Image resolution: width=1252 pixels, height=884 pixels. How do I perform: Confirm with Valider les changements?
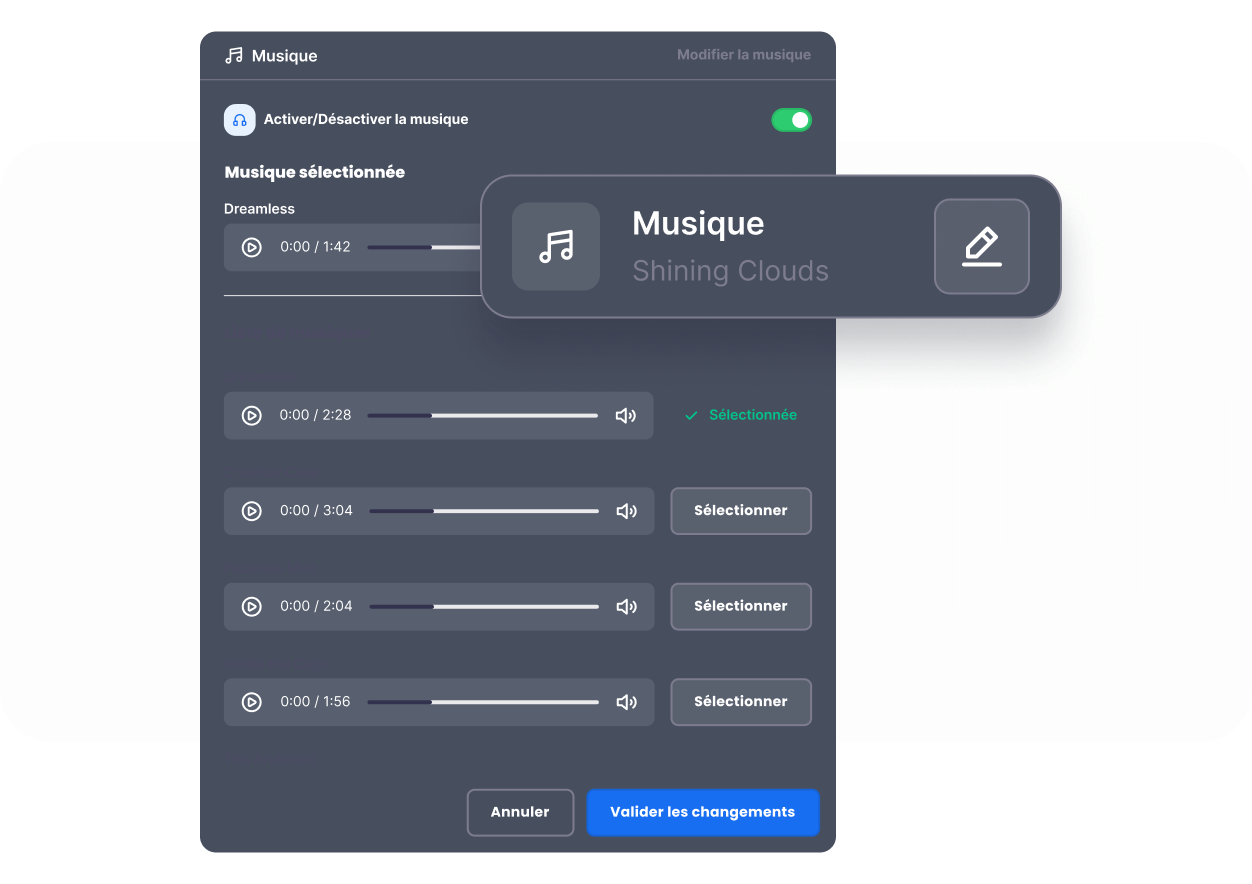point(703,812)
